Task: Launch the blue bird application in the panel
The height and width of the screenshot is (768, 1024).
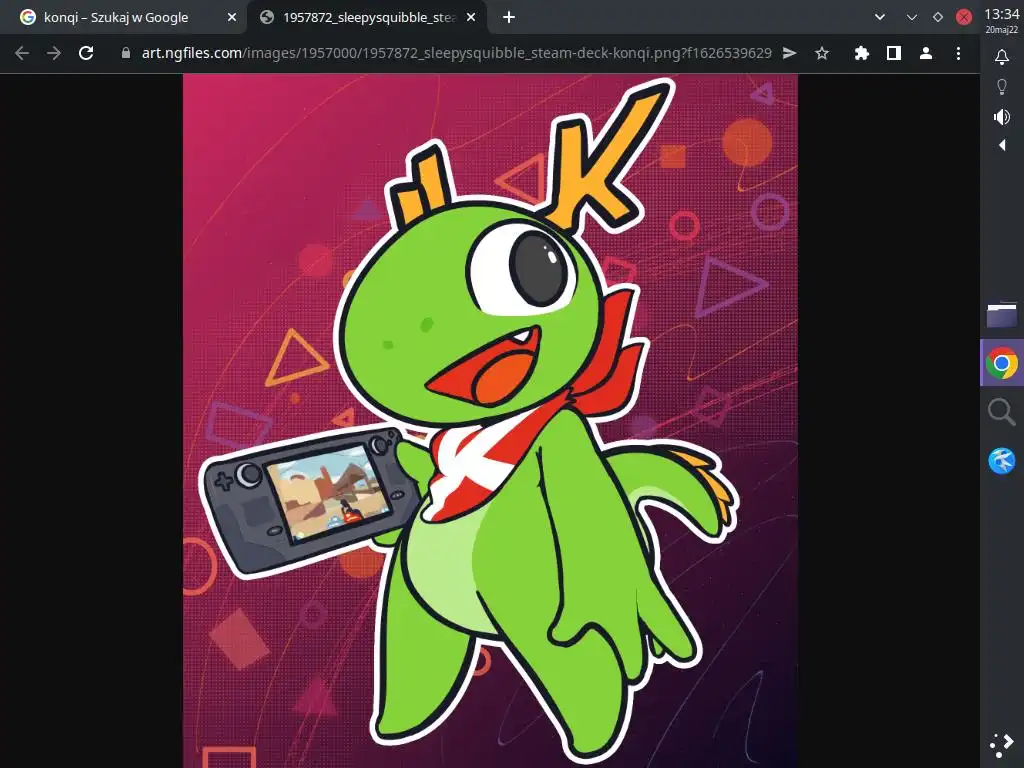Action: pyautogui.click(x=1002, y=460)
